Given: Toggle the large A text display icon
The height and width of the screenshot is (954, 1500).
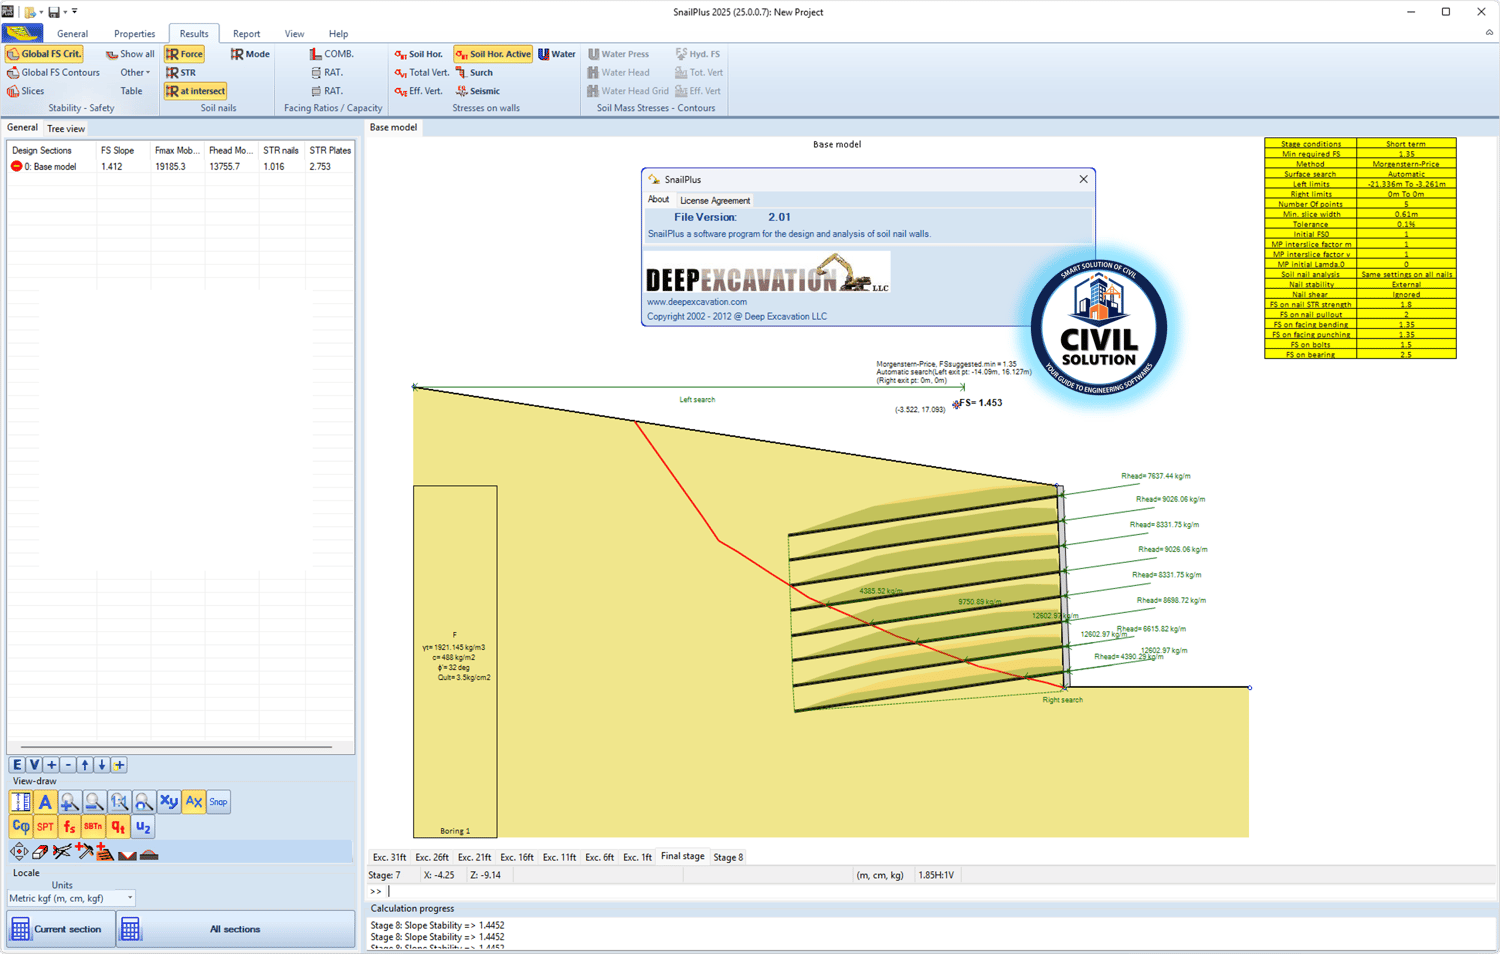Looking at the screenshot, I should coord(45,802).
